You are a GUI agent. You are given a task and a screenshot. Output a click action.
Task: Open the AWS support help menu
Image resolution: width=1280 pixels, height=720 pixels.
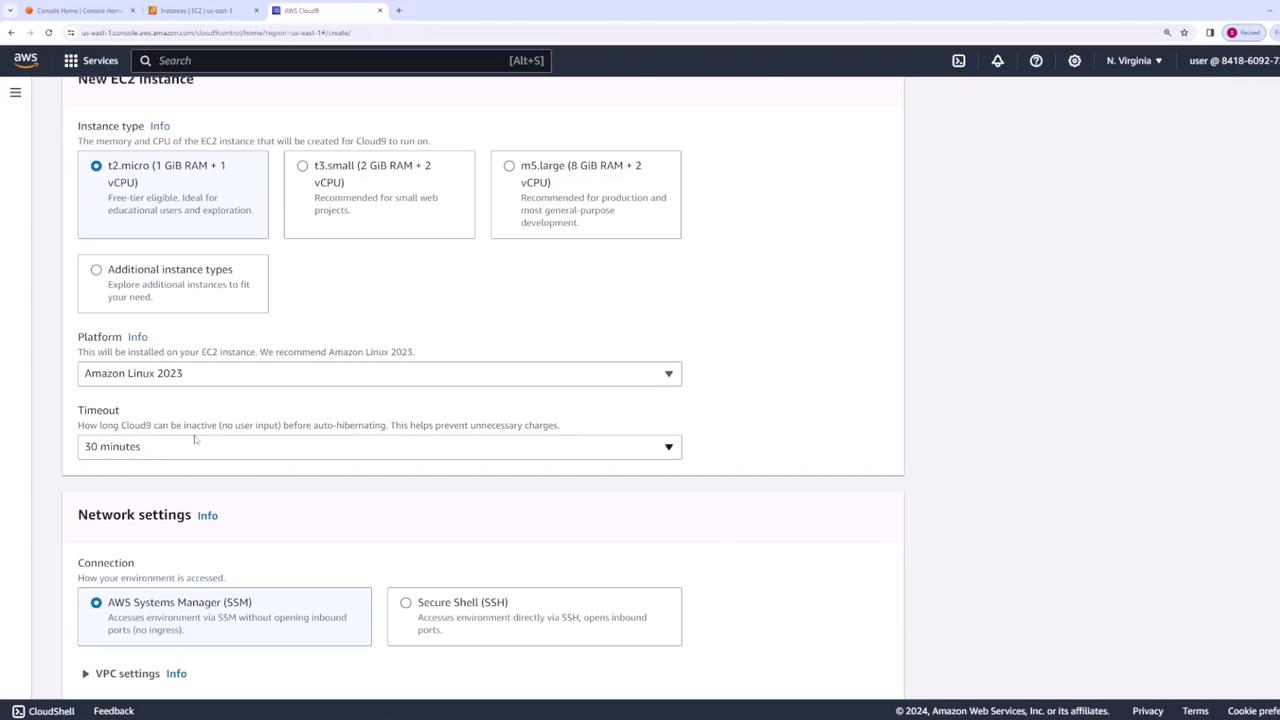pos(1036,61)
